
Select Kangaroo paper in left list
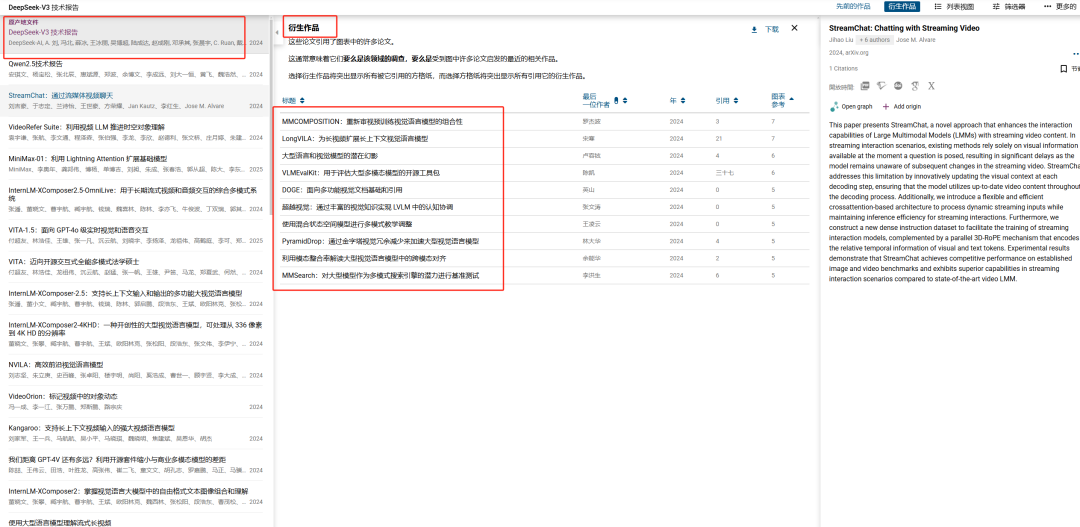135,433
